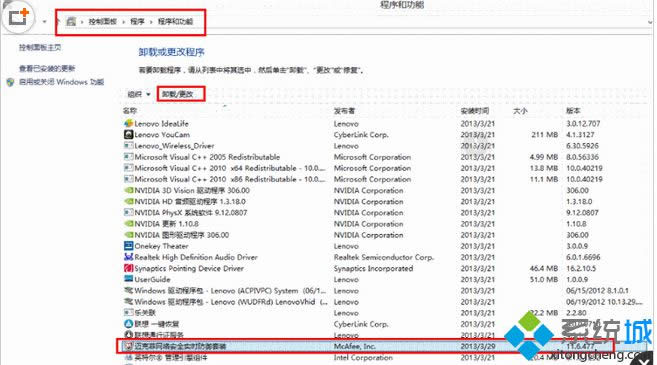Viewport: 657px width, 365px height.
Task: Sort by the 名称 column header
Action: (x=130, y=111)
